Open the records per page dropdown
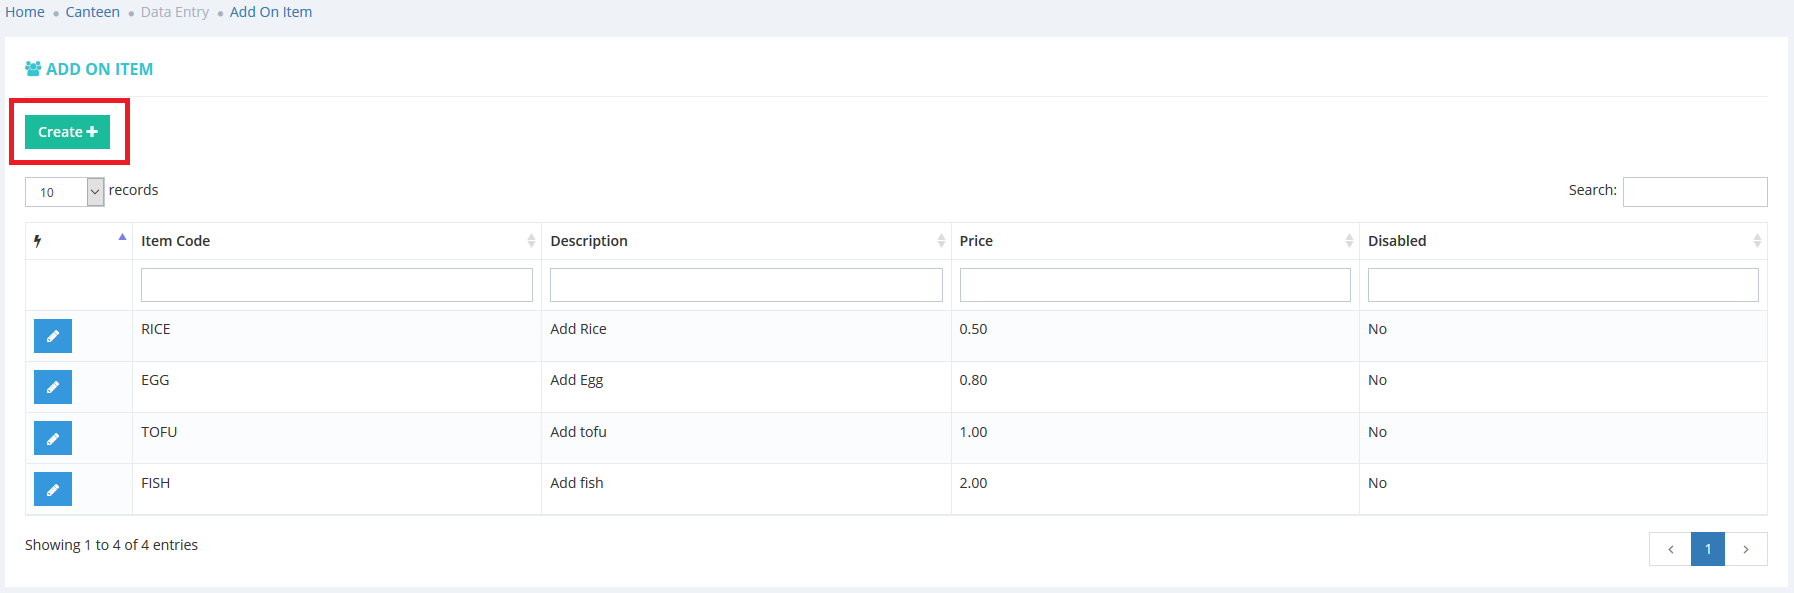The height and width of the screenshot is (593, 1794). coord(65,192)
